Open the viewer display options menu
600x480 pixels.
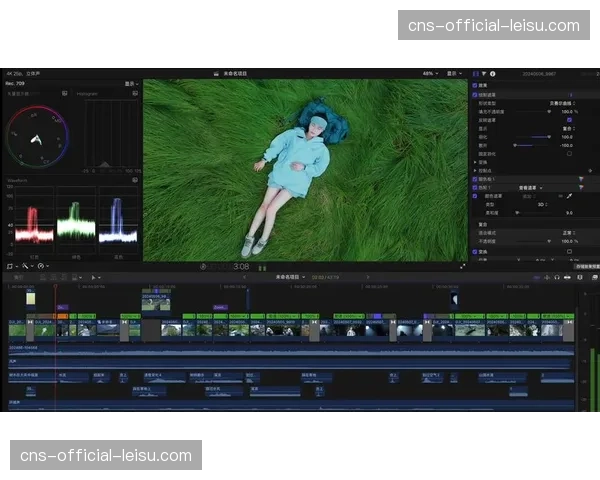point(455,74)
